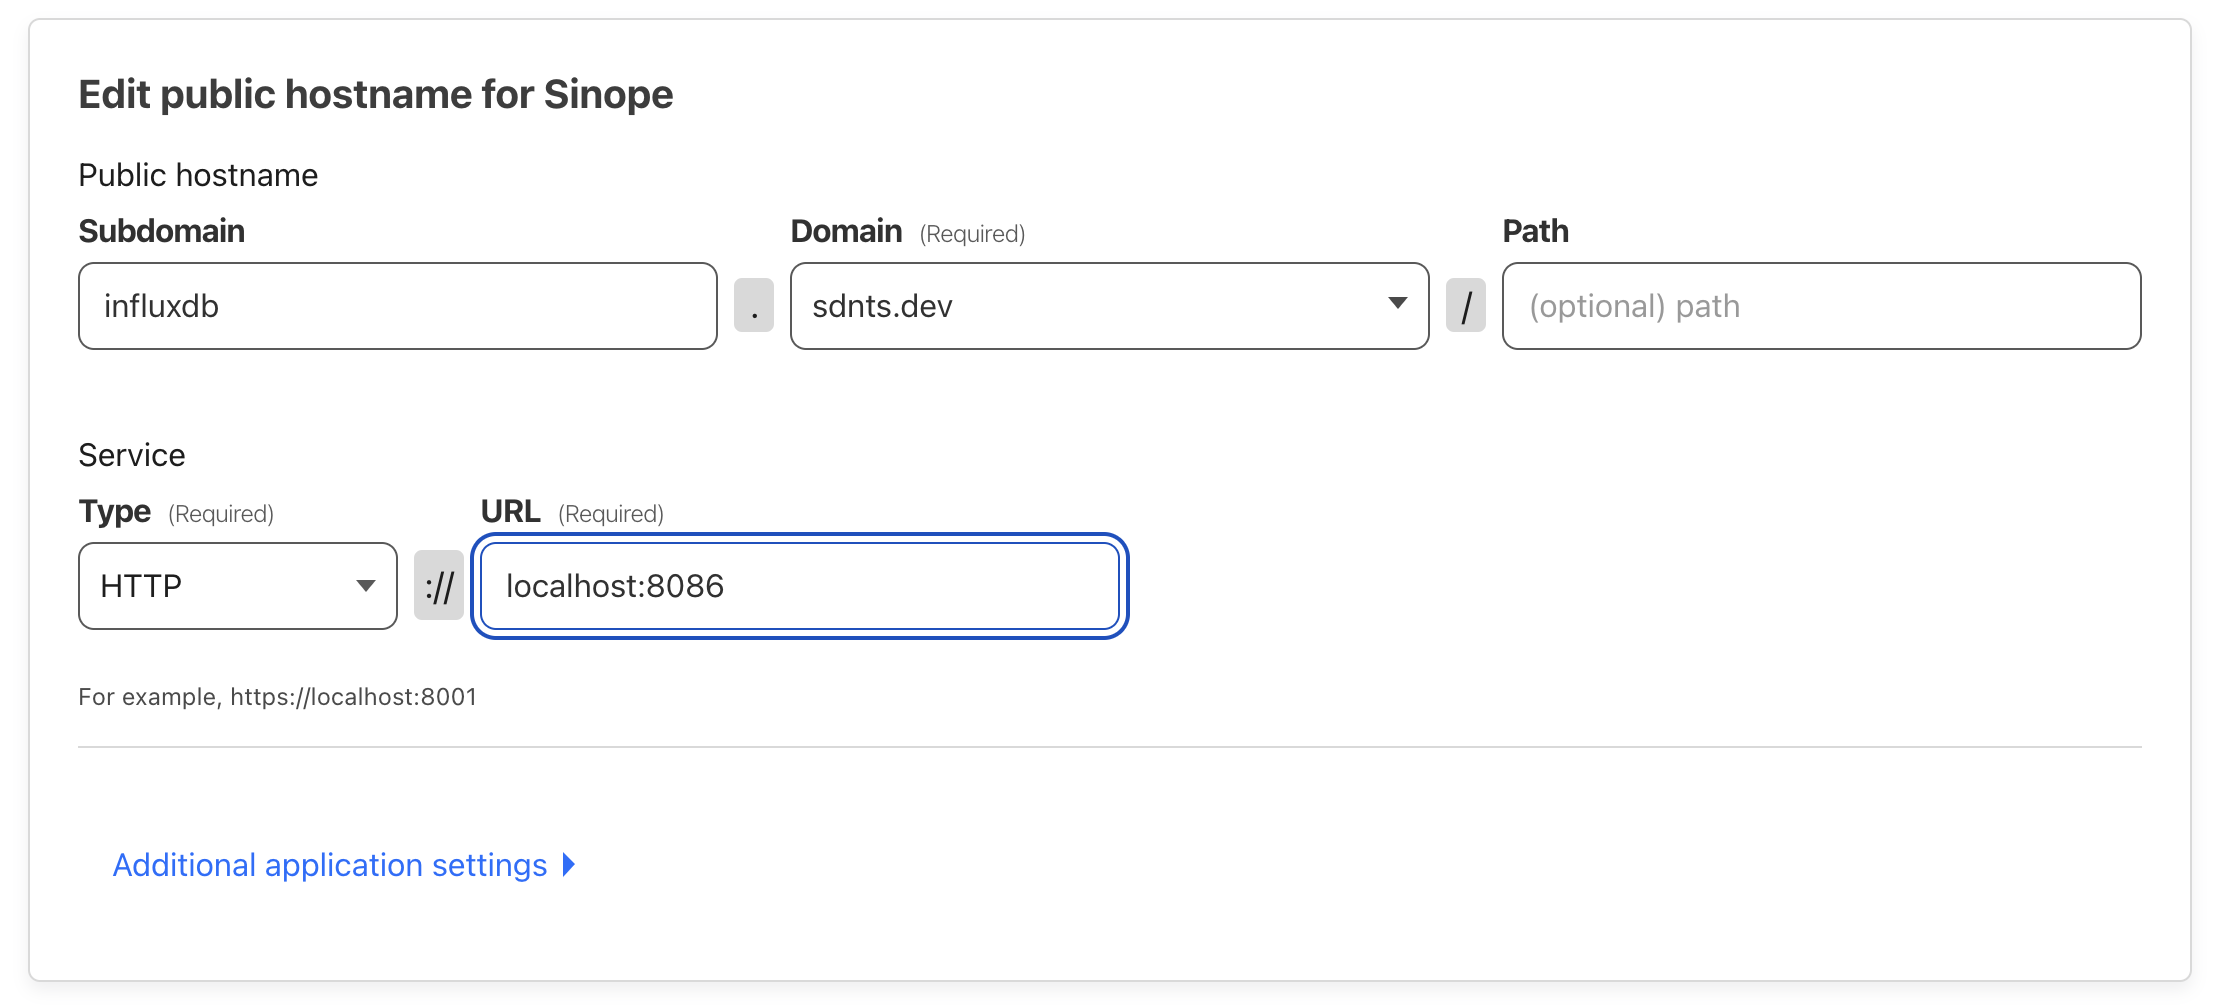
Task: Focus the URL field showing localhost:8086
Action: pos(797,586)
